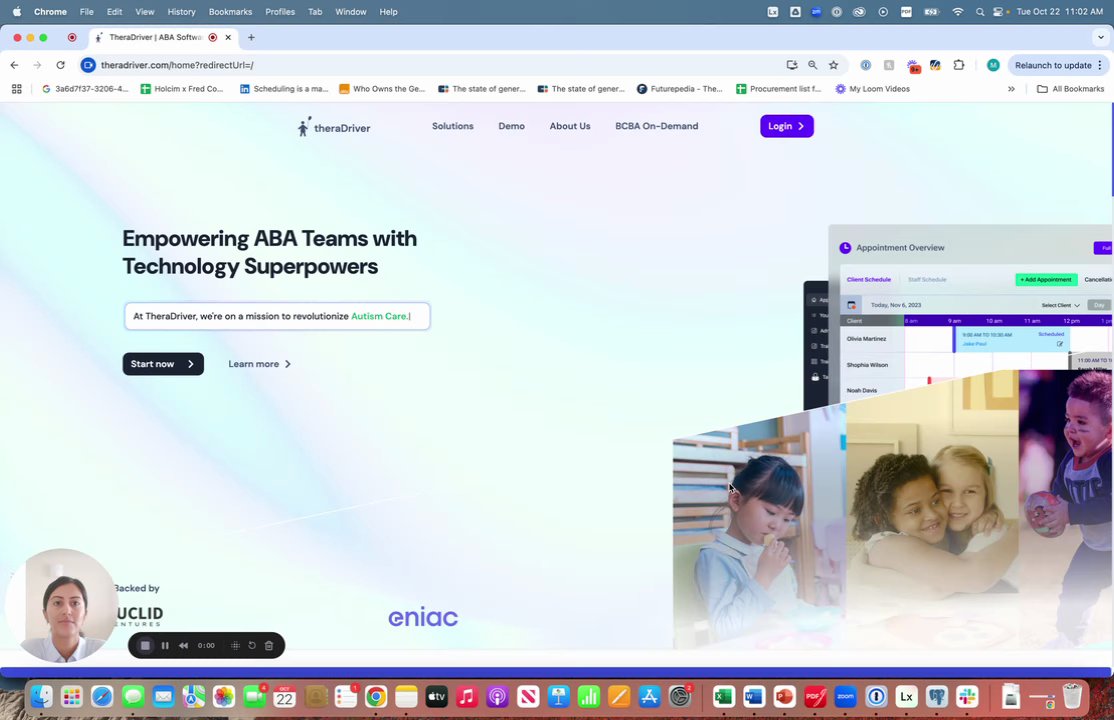This screenshot has height=720, width=1114.
Task: Open BCBA On-Demand nav item
Action: click(x=656, y=127)
